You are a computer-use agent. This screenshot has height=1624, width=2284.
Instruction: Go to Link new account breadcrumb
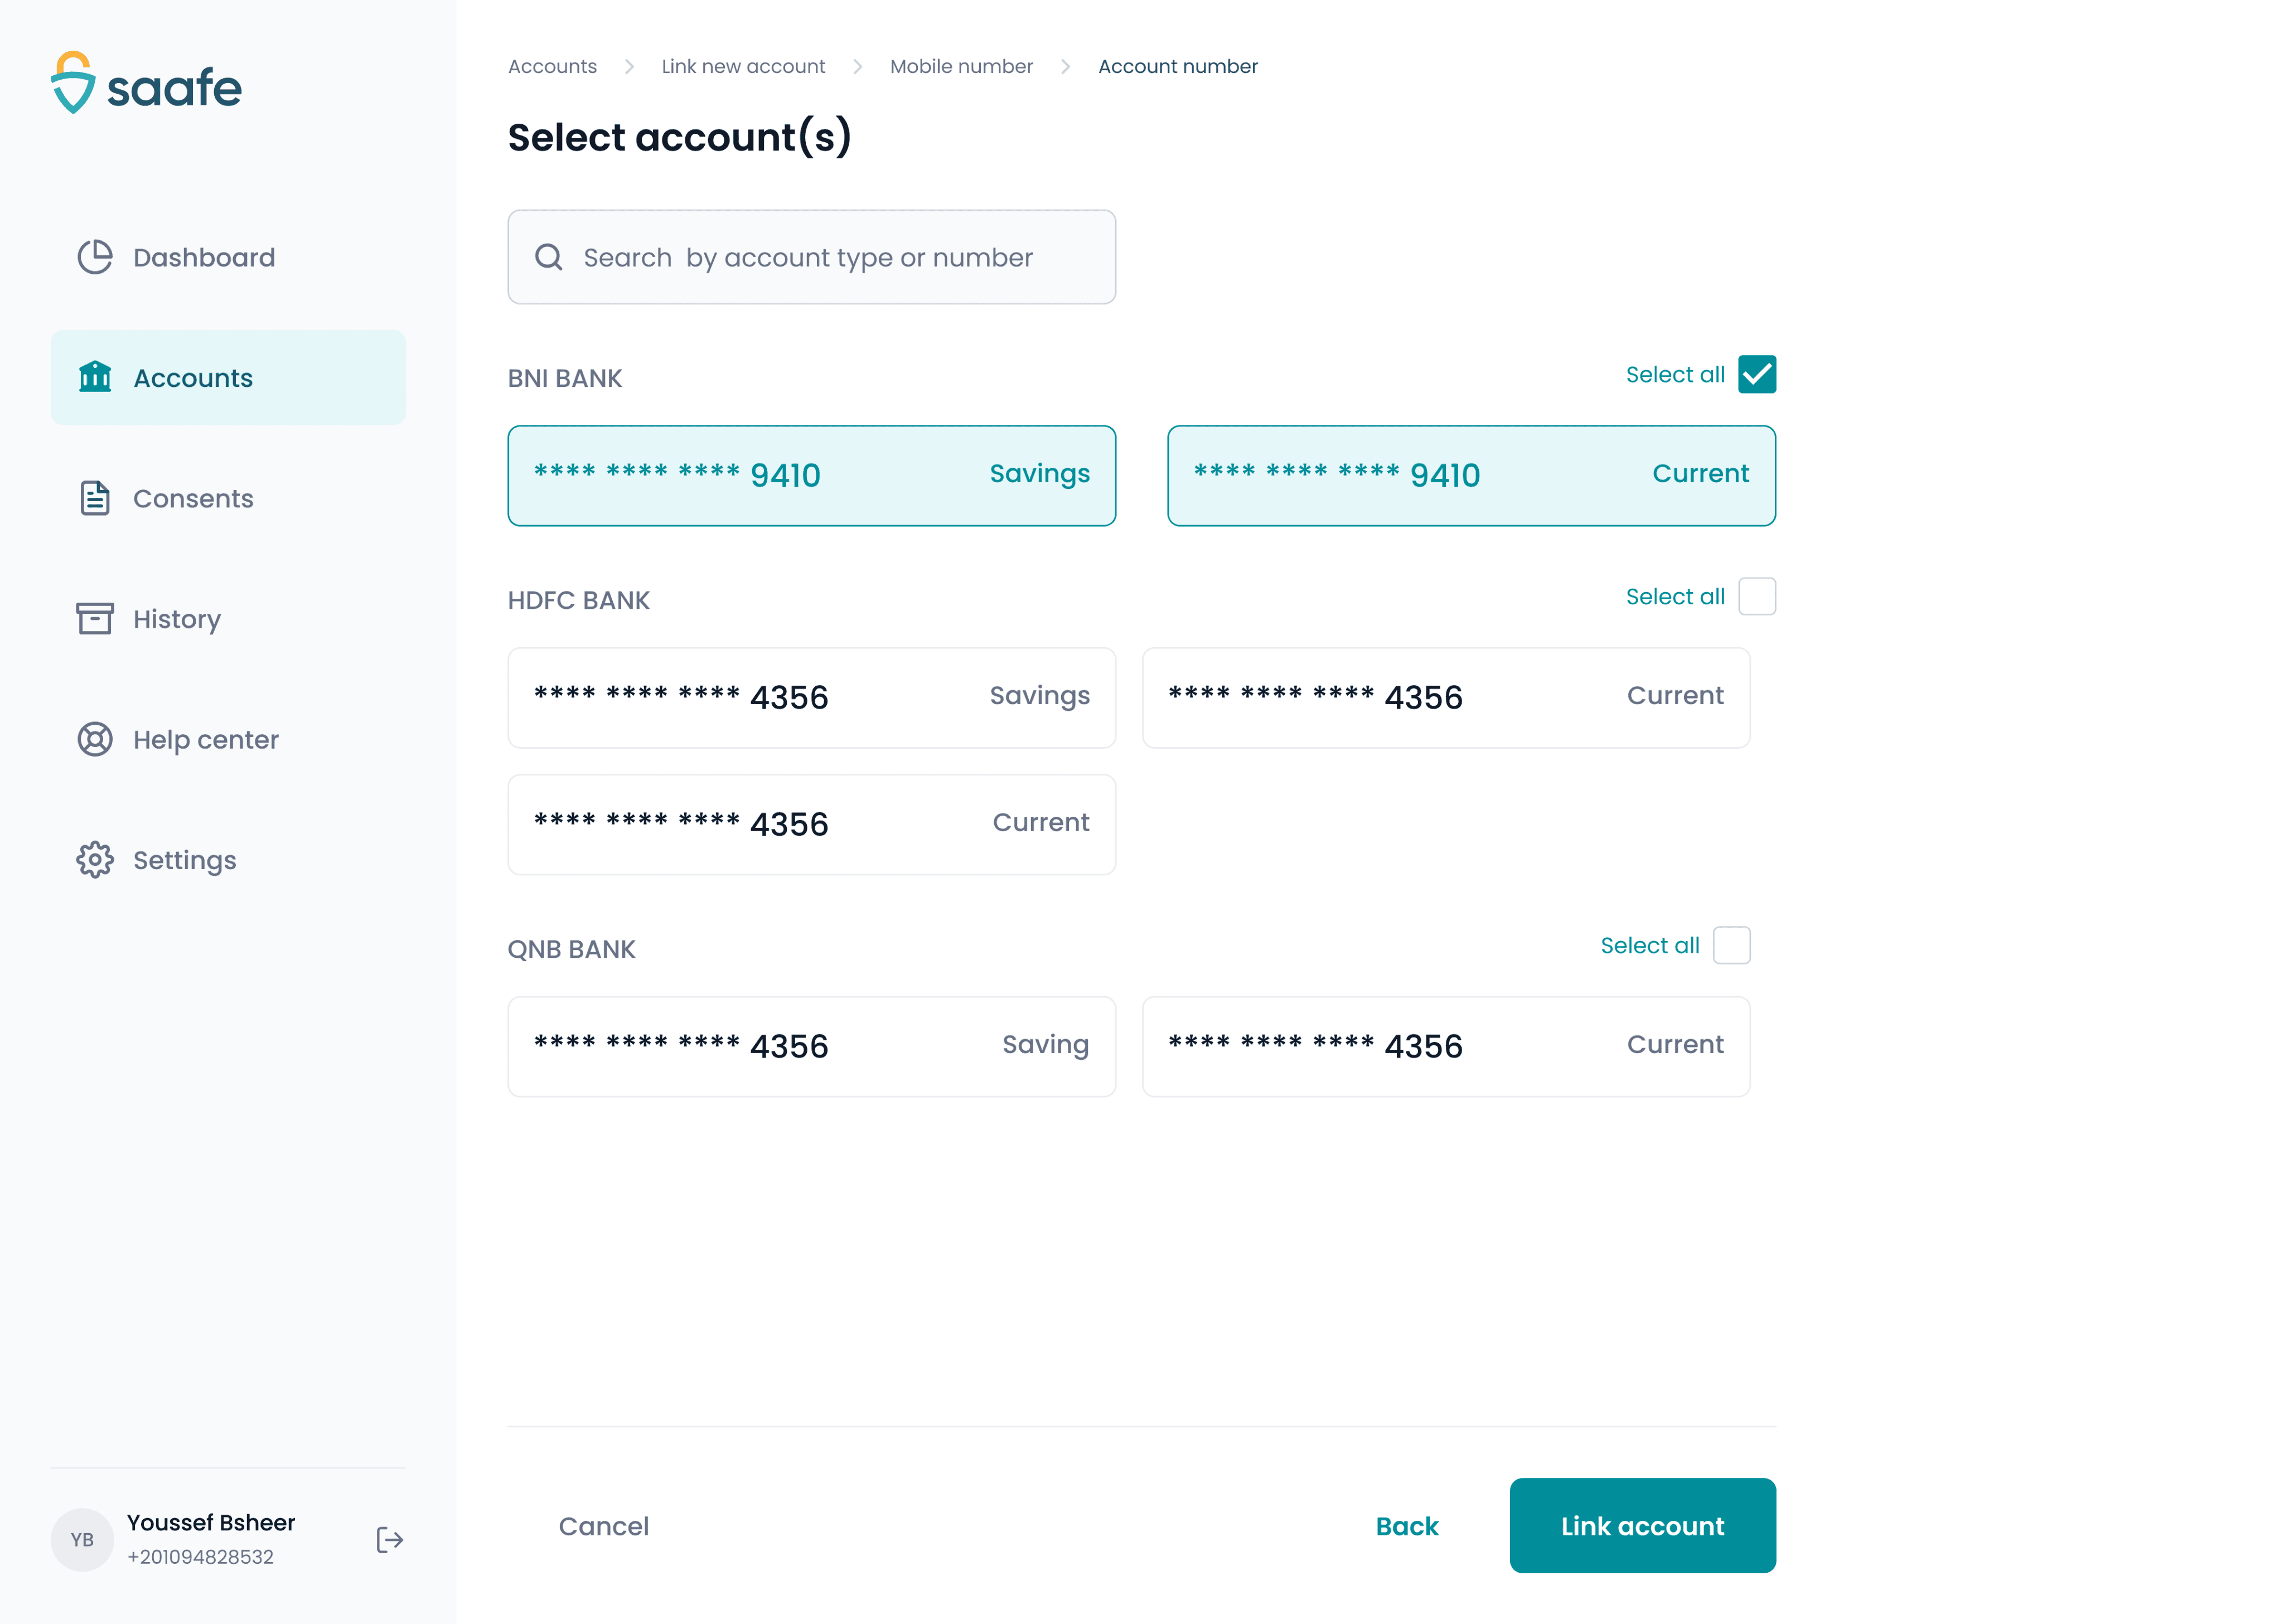(x=743, y=67)
